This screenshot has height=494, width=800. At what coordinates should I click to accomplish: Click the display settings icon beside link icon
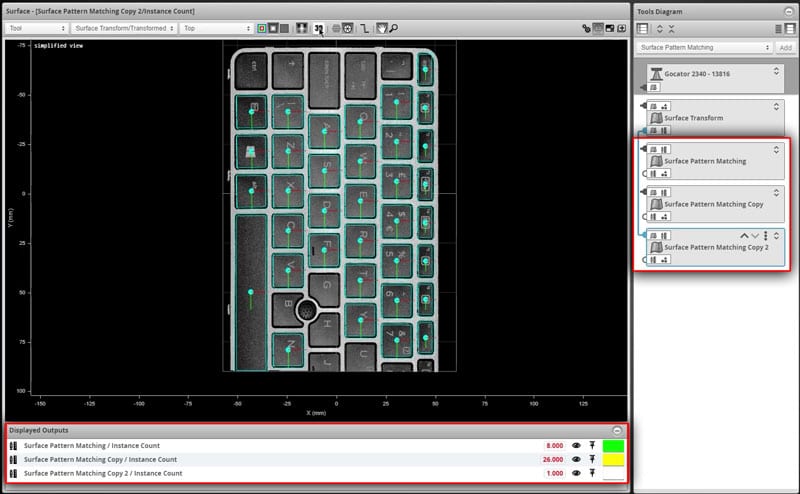pyautogui.click(x=598, y=28)
